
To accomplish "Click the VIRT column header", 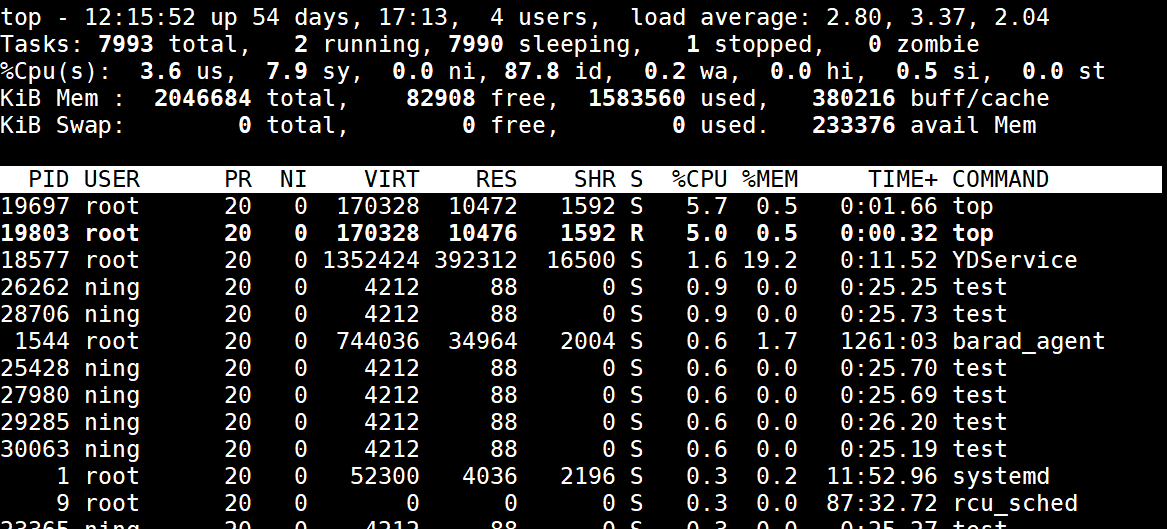I will click(x=391, y=179).
